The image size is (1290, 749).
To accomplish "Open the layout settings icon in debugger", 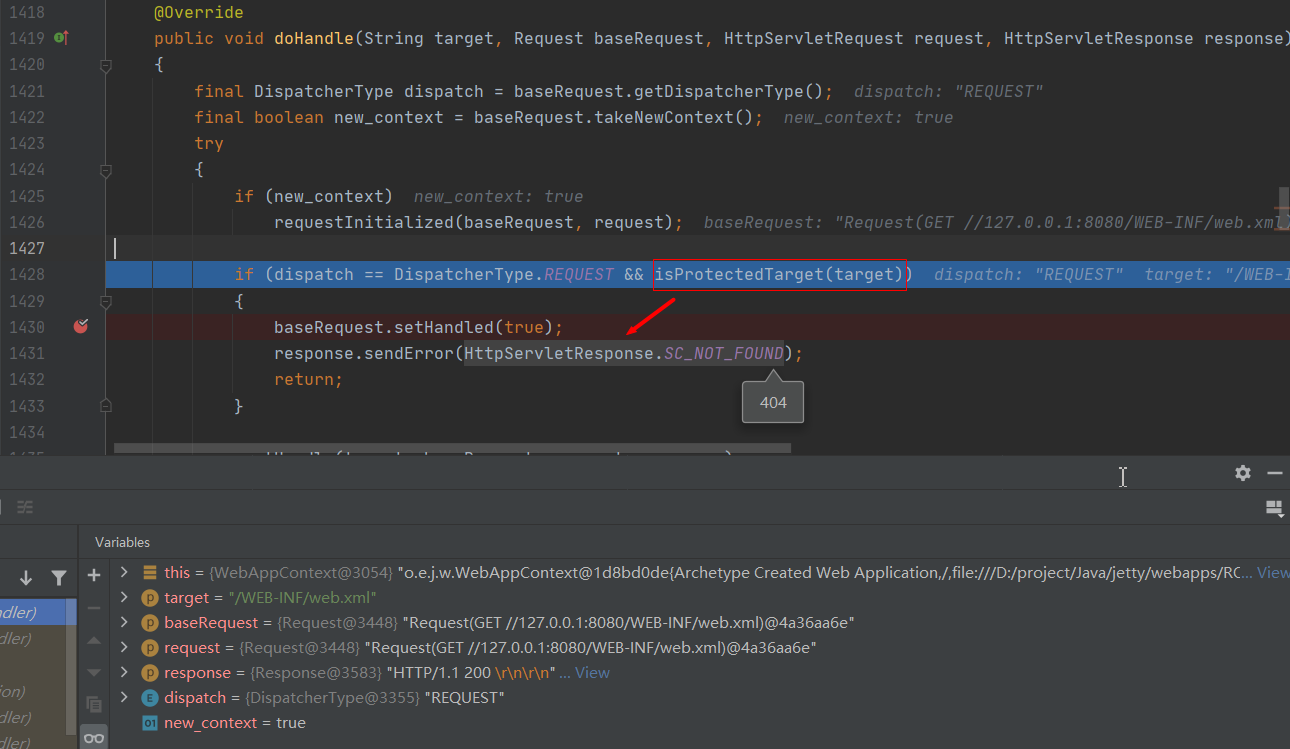I will coord(1274,508).
